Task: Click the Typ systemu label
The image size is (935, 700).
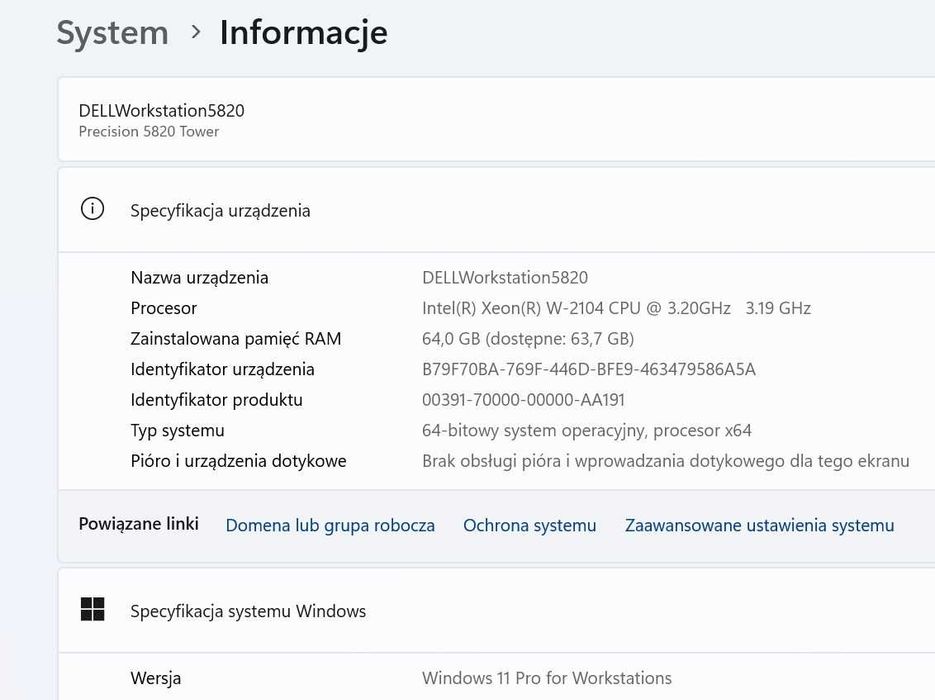Action: [x=178, y=430]
